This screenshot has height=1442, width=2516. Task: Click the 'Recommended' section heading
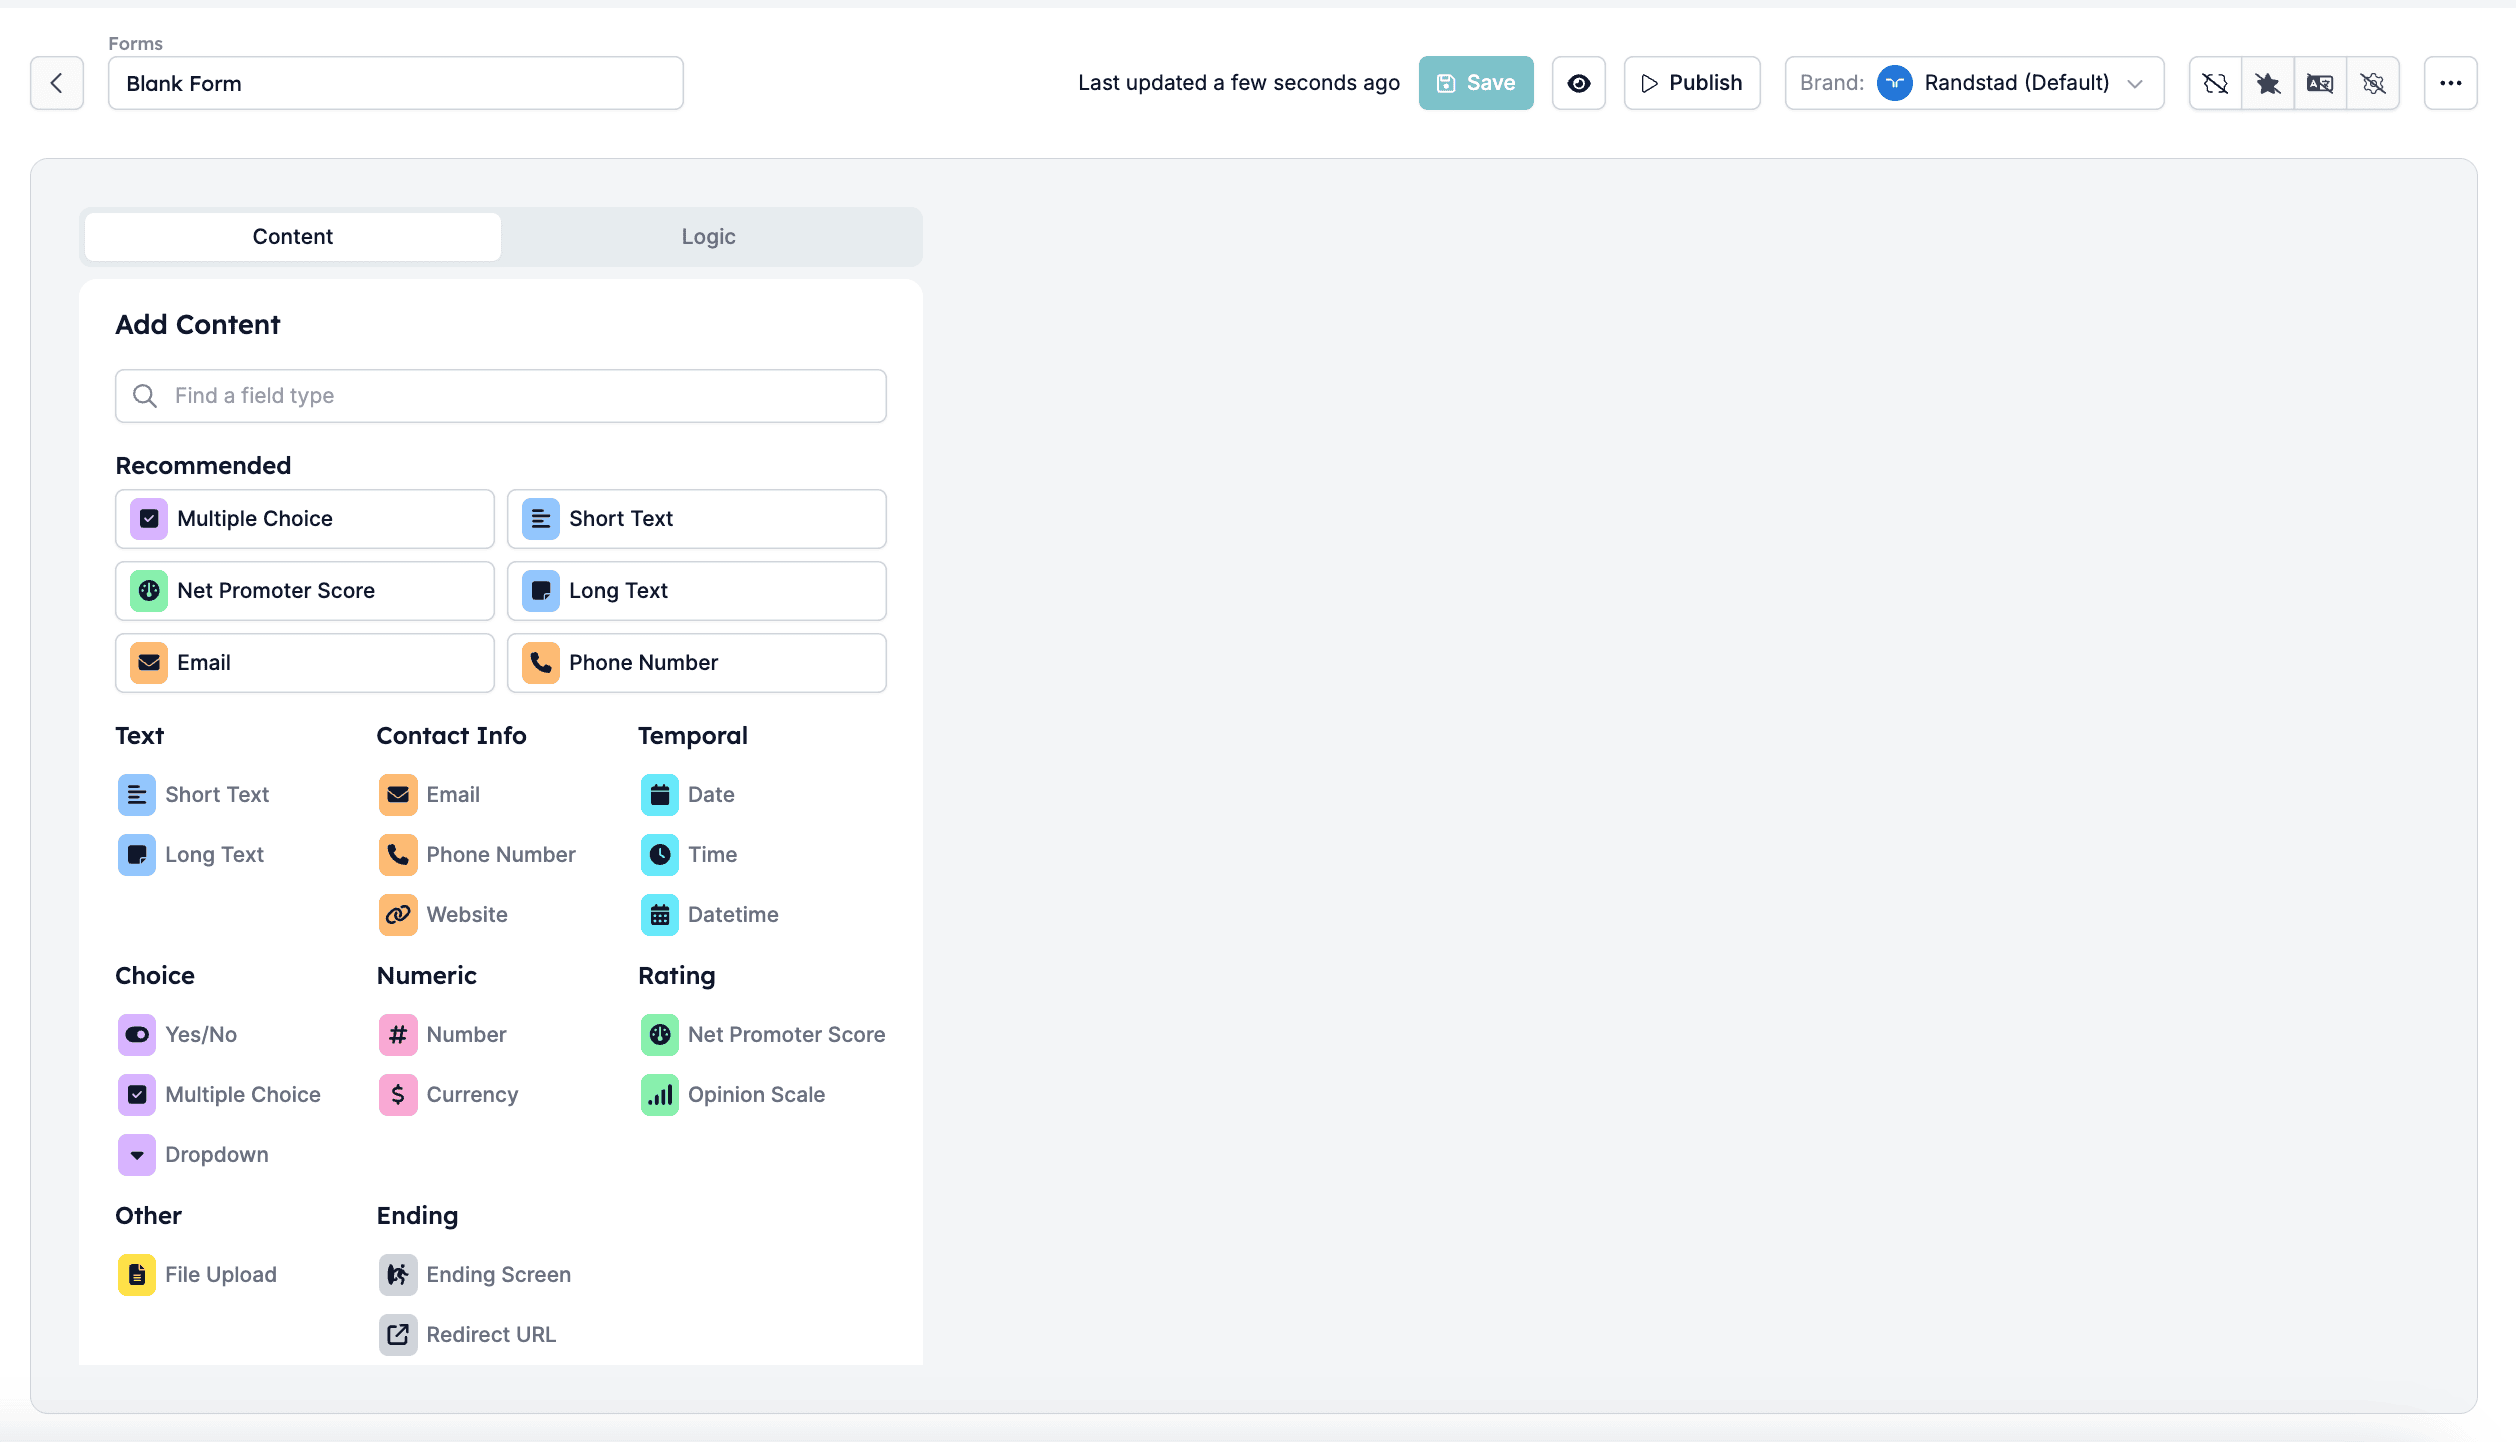[x=203, y=466]
